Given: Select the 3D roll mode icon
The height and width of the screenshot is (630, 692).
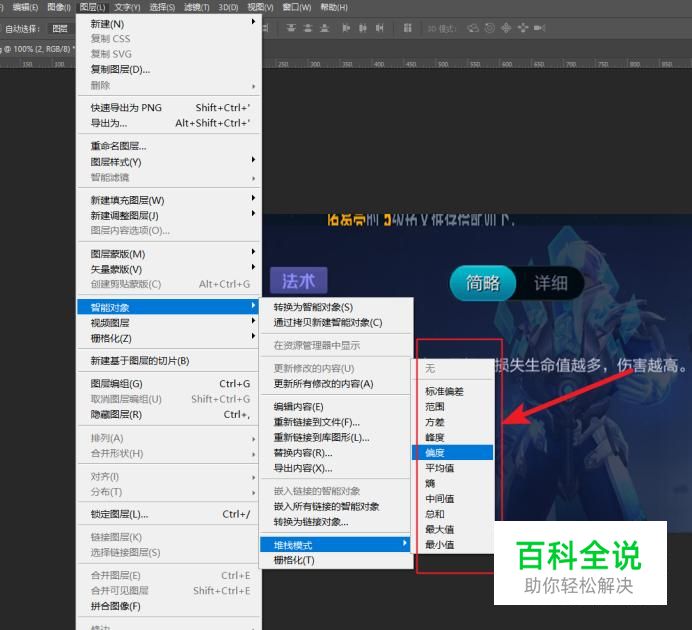Looking at the screenshot, I should [489, 28].
